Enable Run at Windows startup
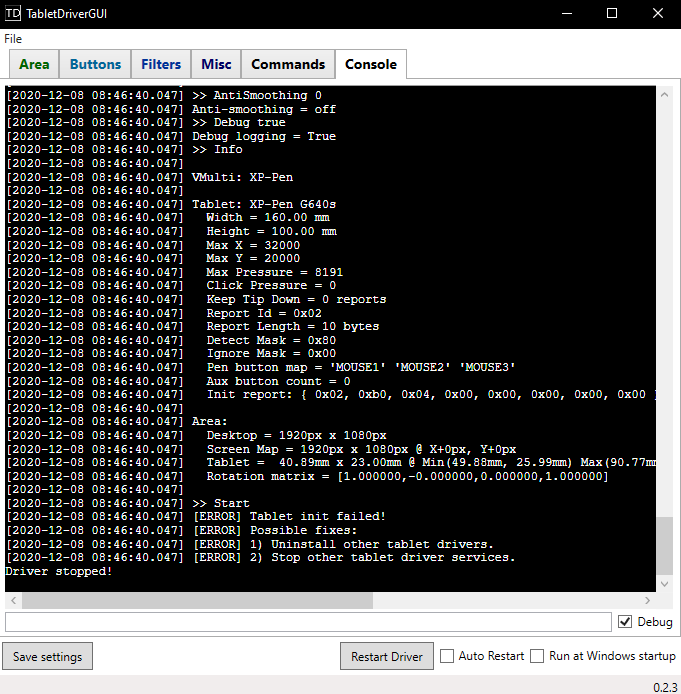Screen dimensions: 681x694 point(537,656)
